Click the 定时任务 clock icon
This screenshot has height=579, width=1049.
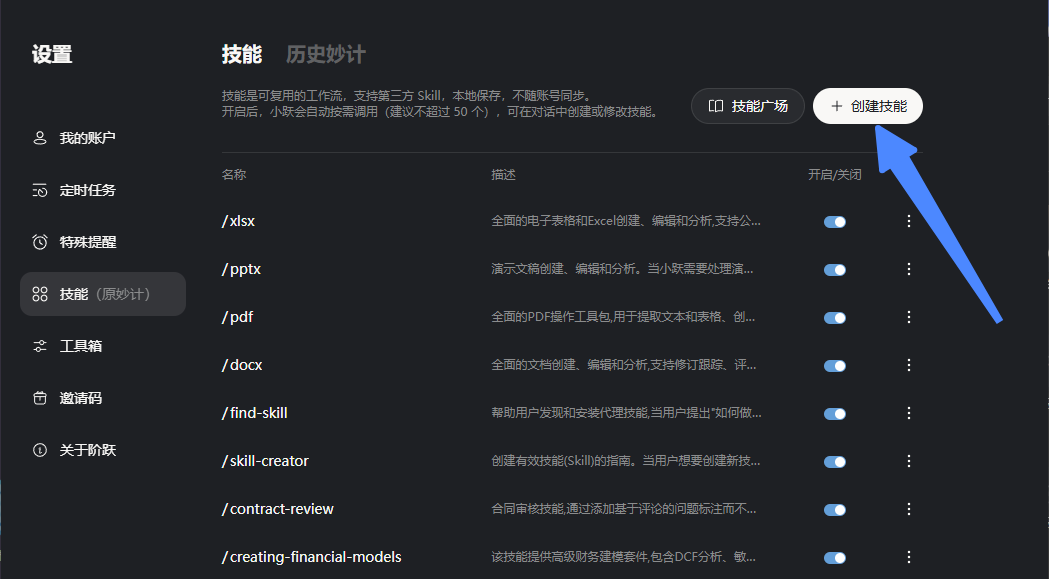click(42, 189)
